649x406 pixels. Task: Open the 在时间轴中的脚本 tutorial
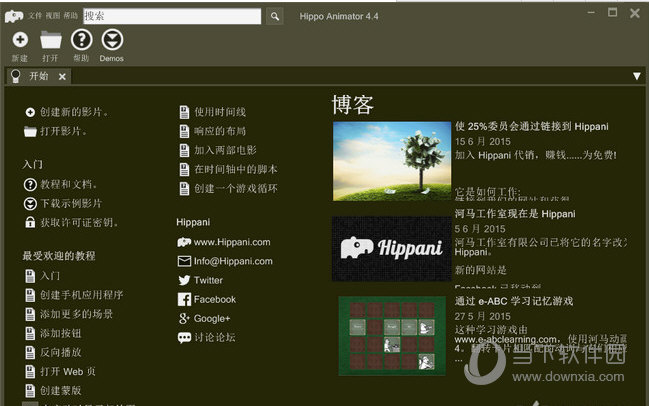click(236, 170)
